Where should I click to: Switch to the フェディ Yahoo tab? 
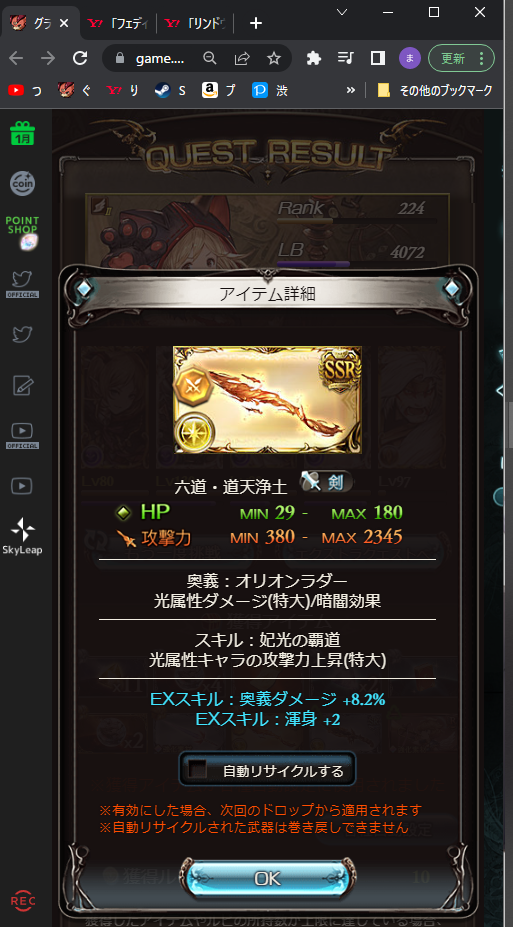coord(116,24)
